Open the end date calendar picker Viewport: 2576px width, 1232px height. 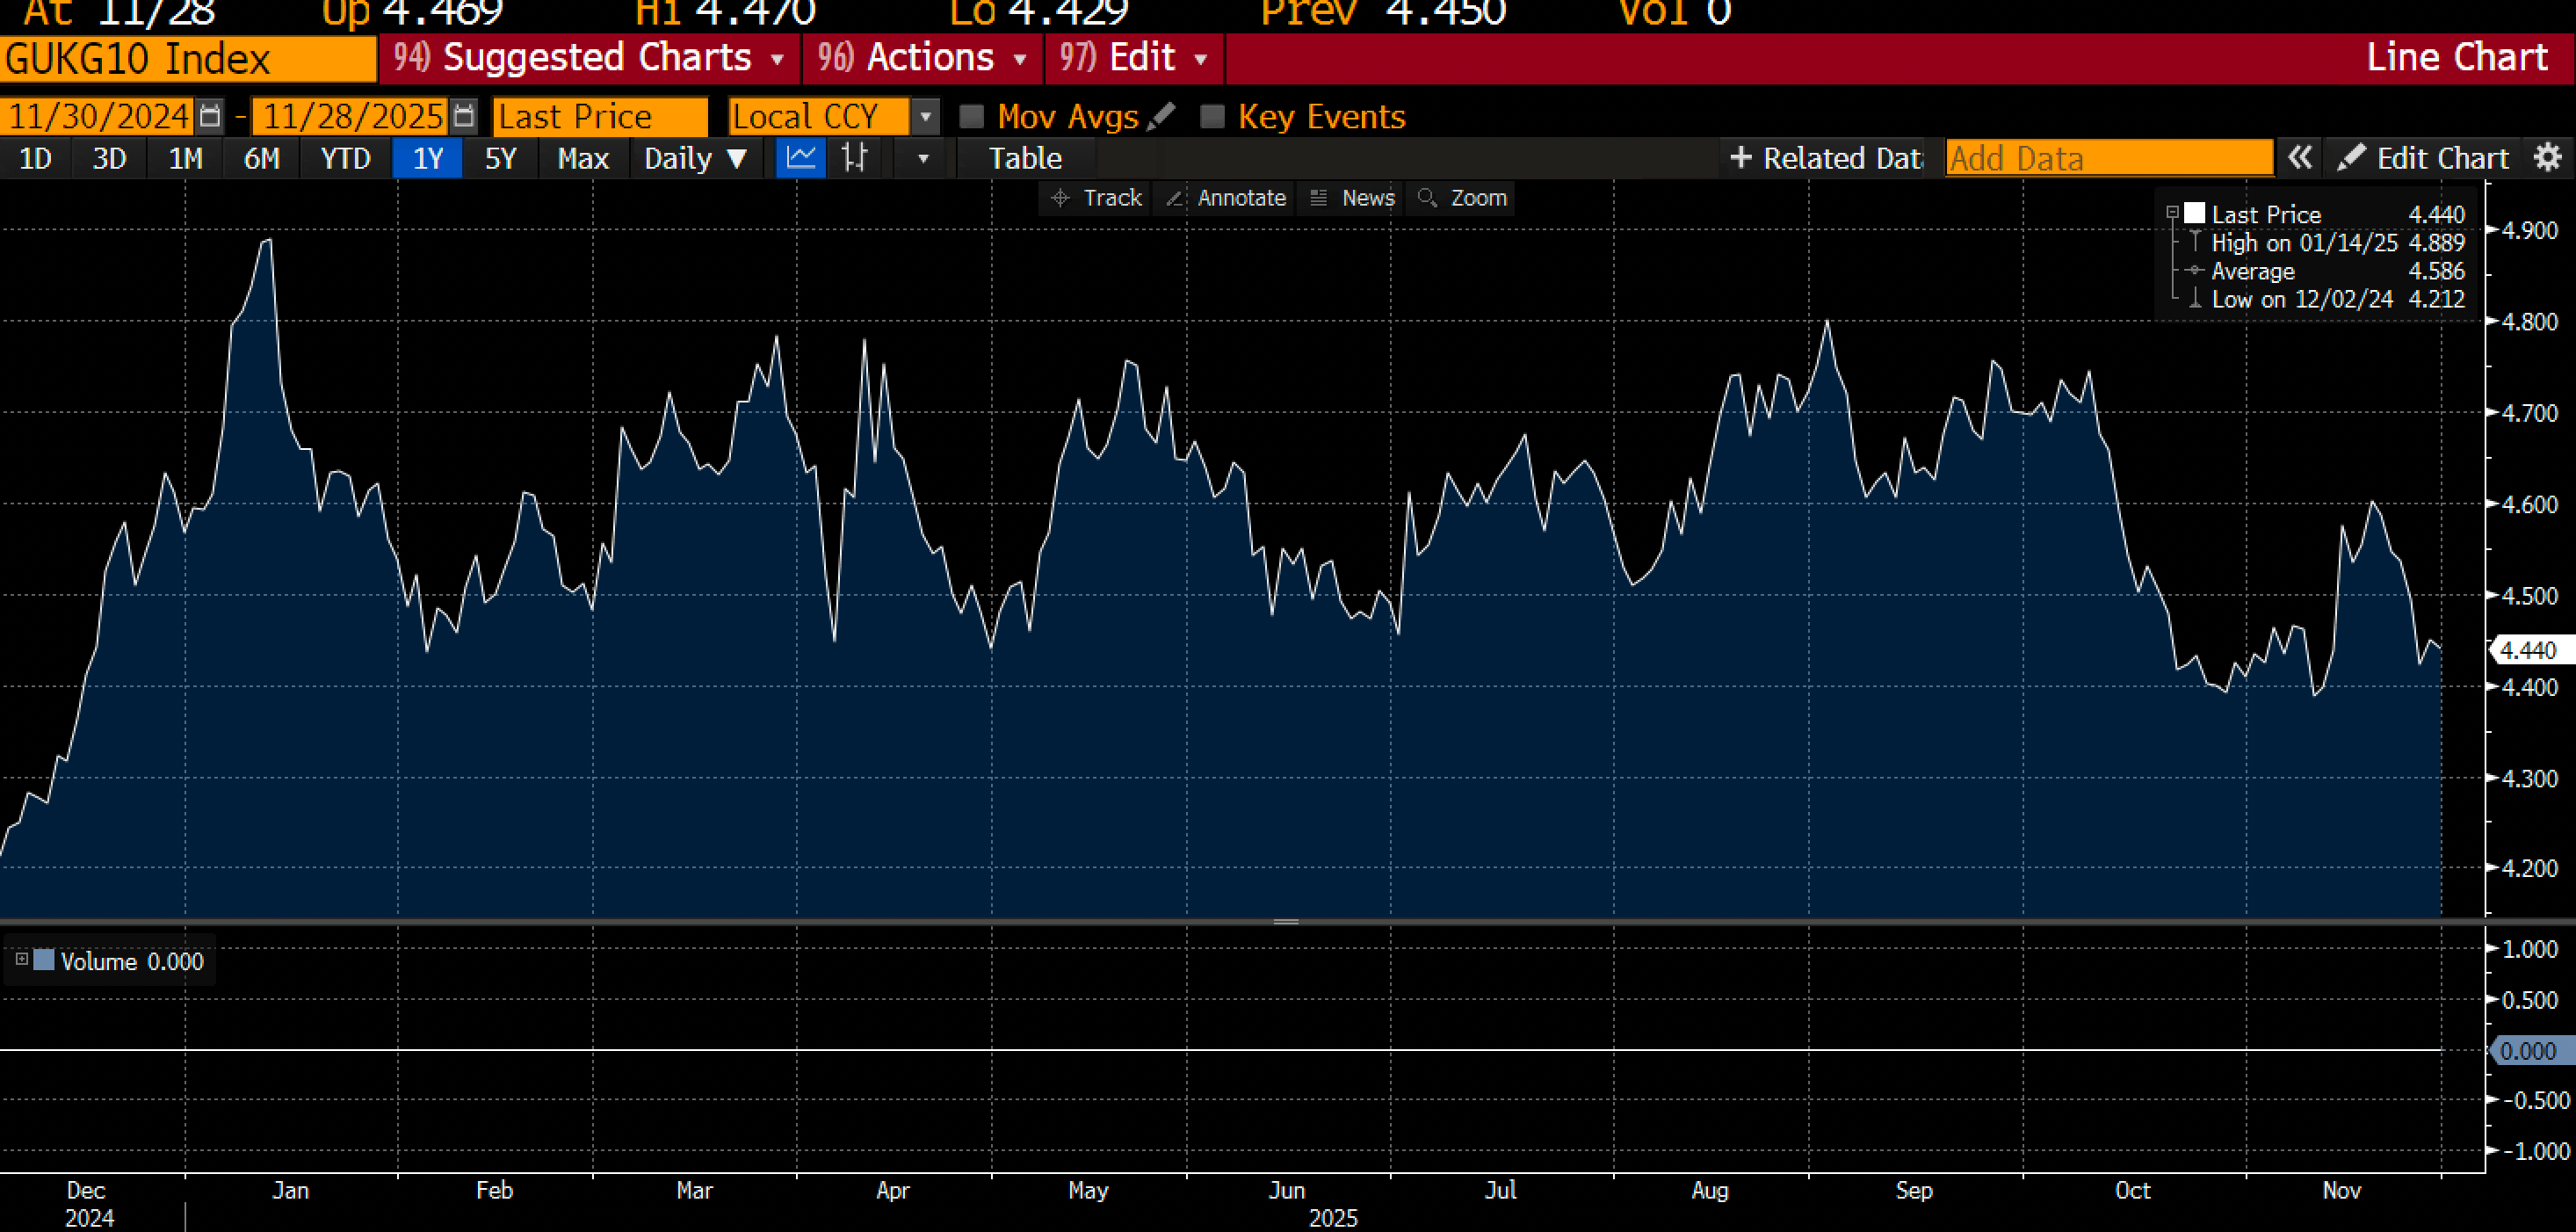pyautogui.click(x=463, y=116)
